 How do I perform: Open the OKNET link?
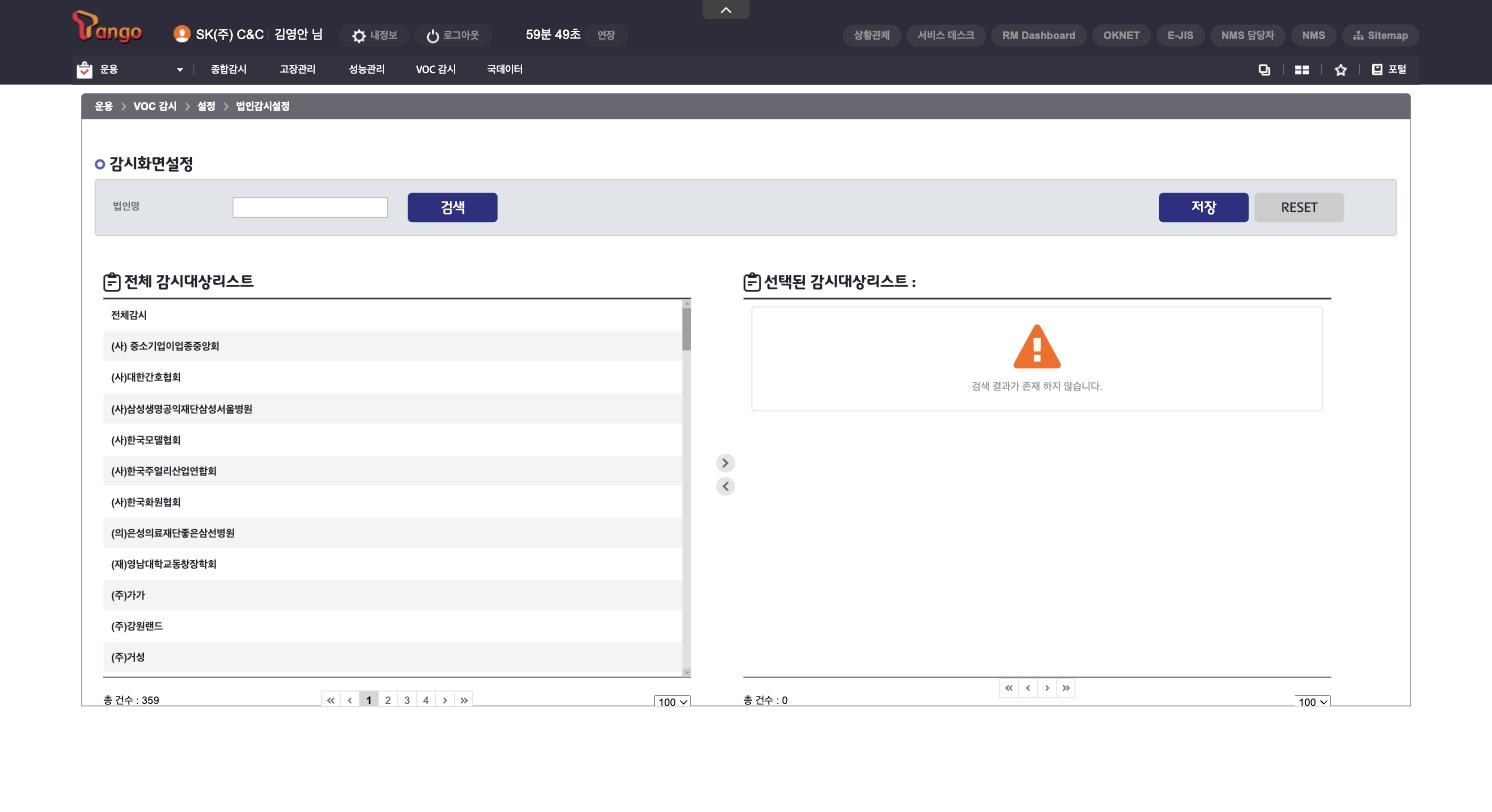click(x=1121, y=35)
